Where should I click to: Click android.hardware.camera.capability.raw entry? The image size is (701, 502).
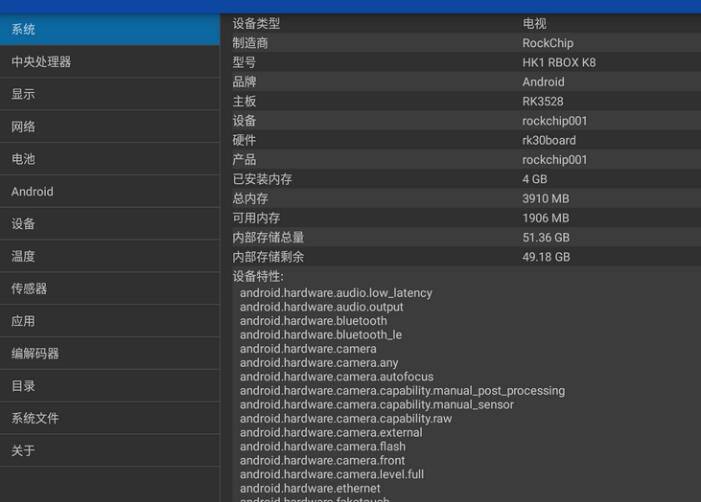pos(346,419)
